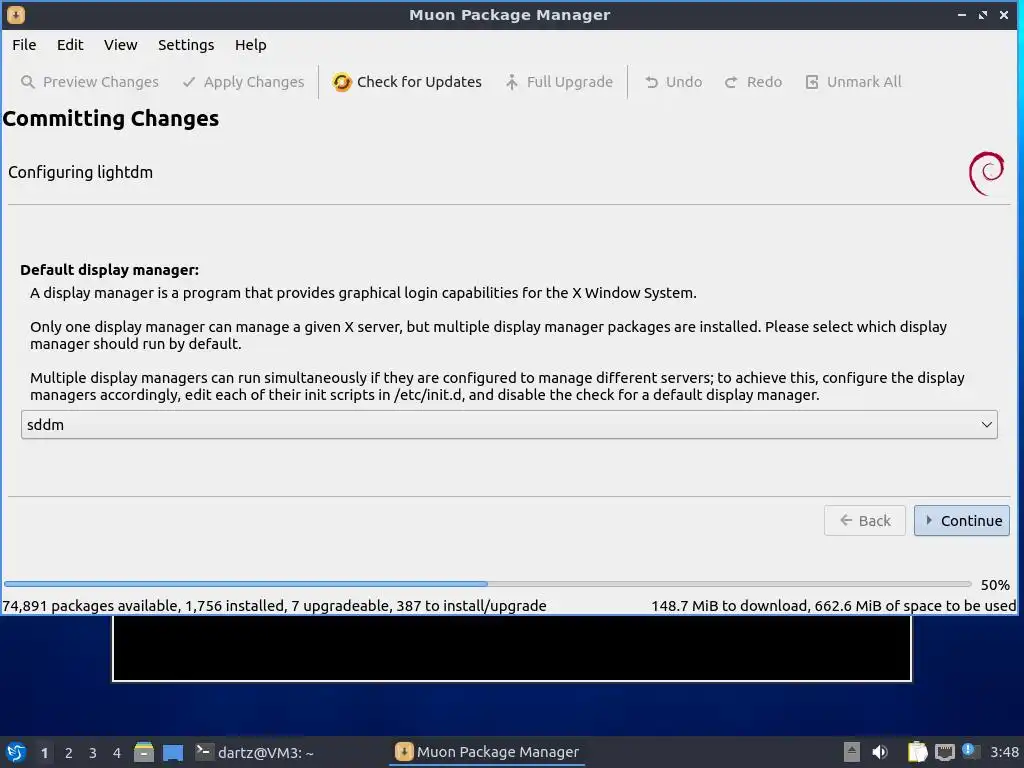The width and height of the screenshot is (1024, 768).
Task: Click Check for Updates
Action: (x=407, y=82)
